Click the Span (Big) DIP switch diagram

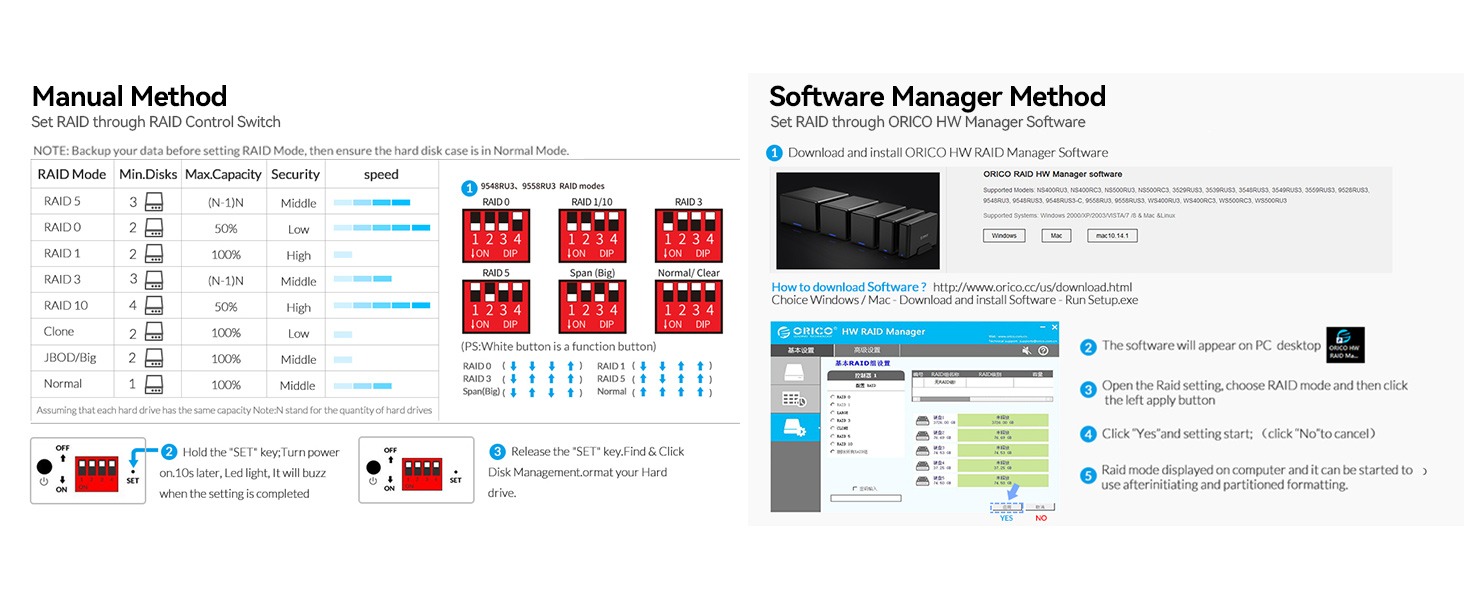pyautogui.click(x=594, y=306)
